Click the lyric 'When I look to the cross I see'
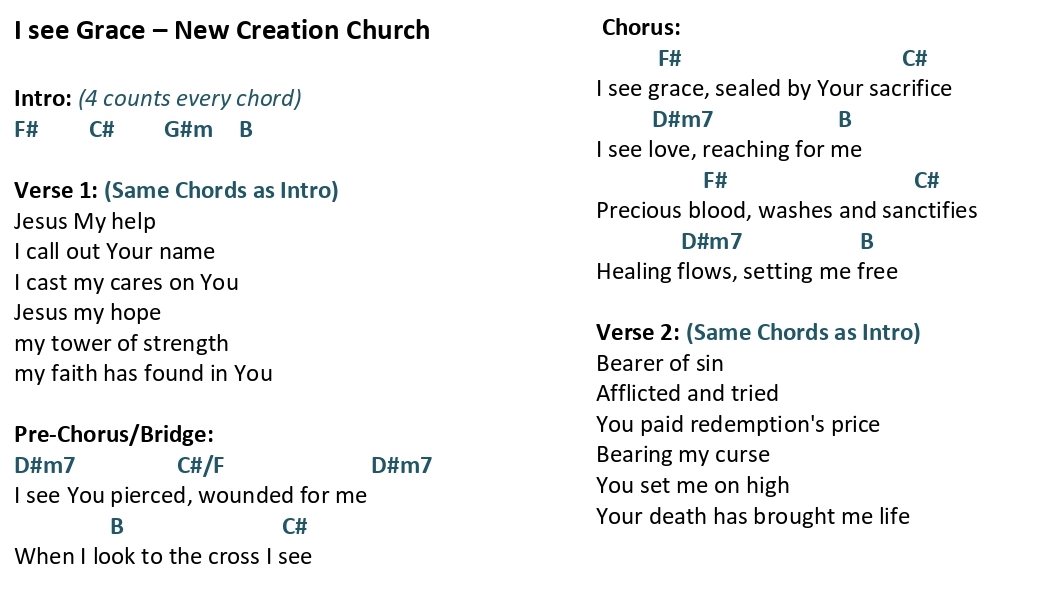The width and height of the screenshot is (1060, 608). click(163, 557)
